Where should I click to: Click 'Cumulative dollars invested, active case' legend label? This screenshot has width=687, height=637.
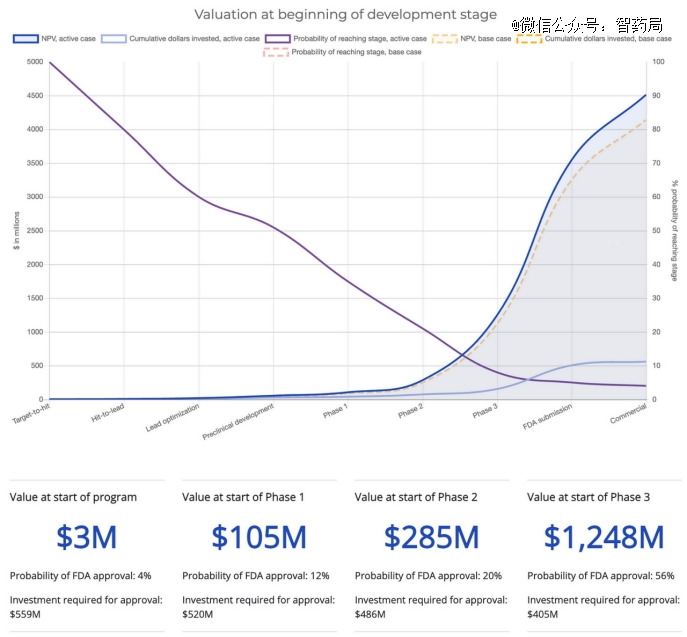pyautogui.click(x=195, y=39)
